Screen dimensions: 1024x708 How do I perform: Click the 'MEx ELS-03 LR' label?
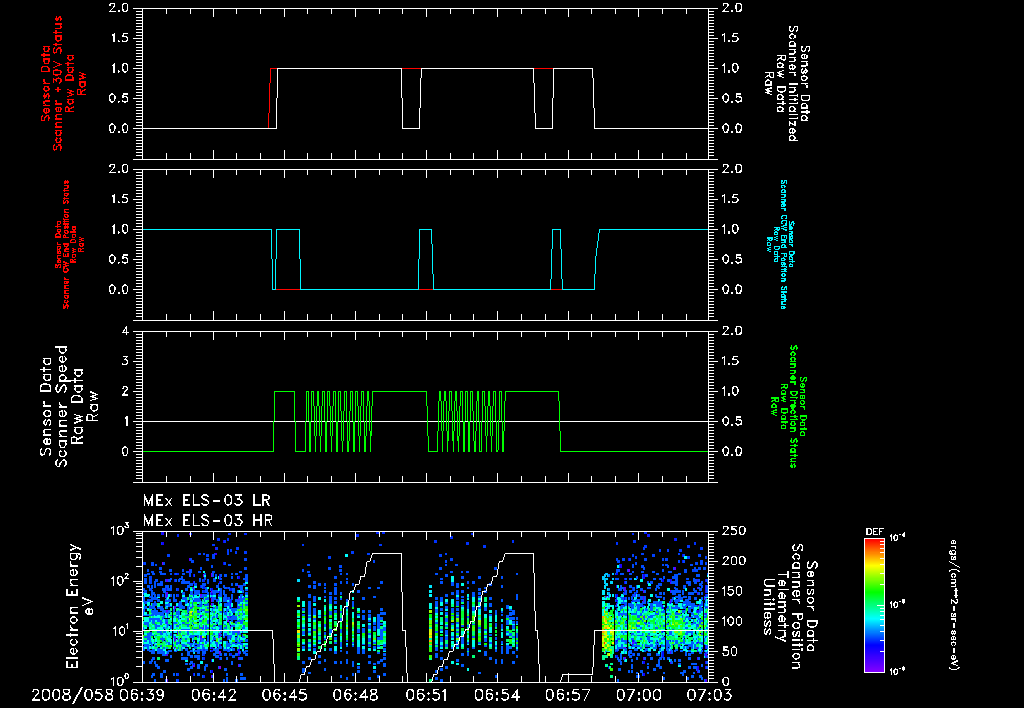point(206,501)
